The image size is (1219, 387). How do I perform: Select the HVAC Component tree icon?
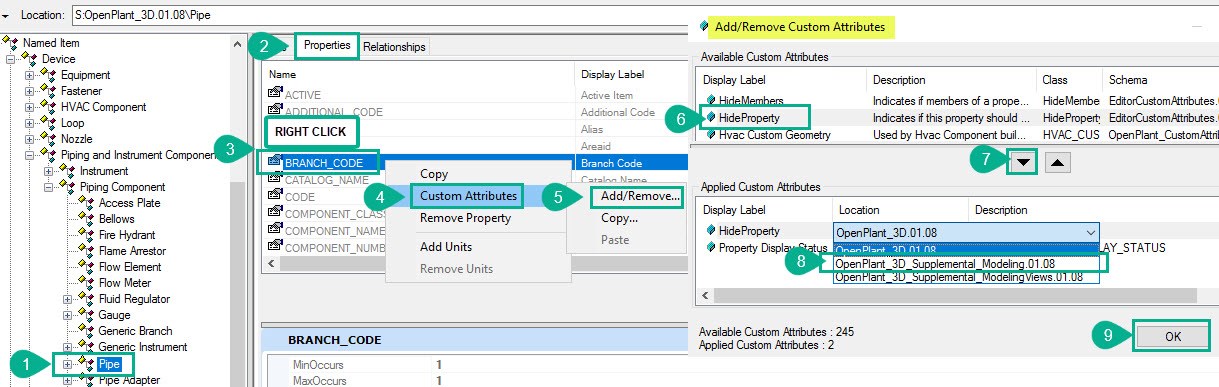click(50, 107)
